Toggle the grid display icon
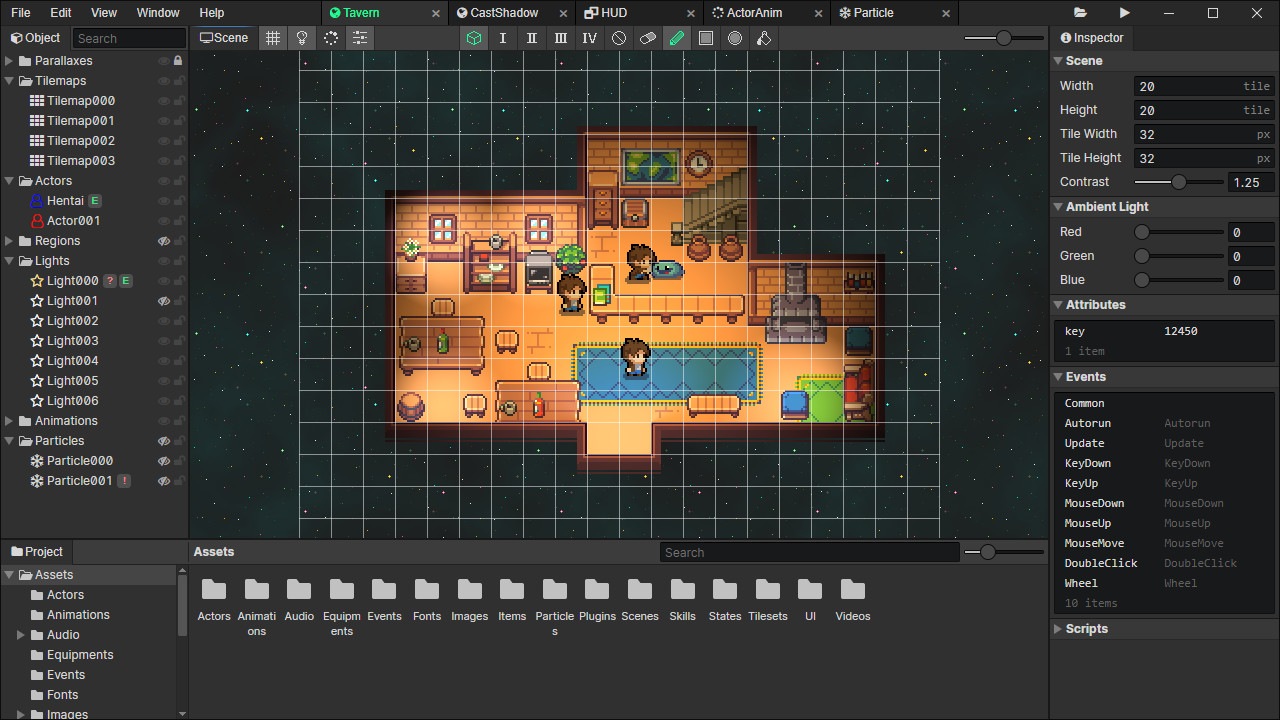The height and width of the screenshot is (720, 1280). coord(273,38)
